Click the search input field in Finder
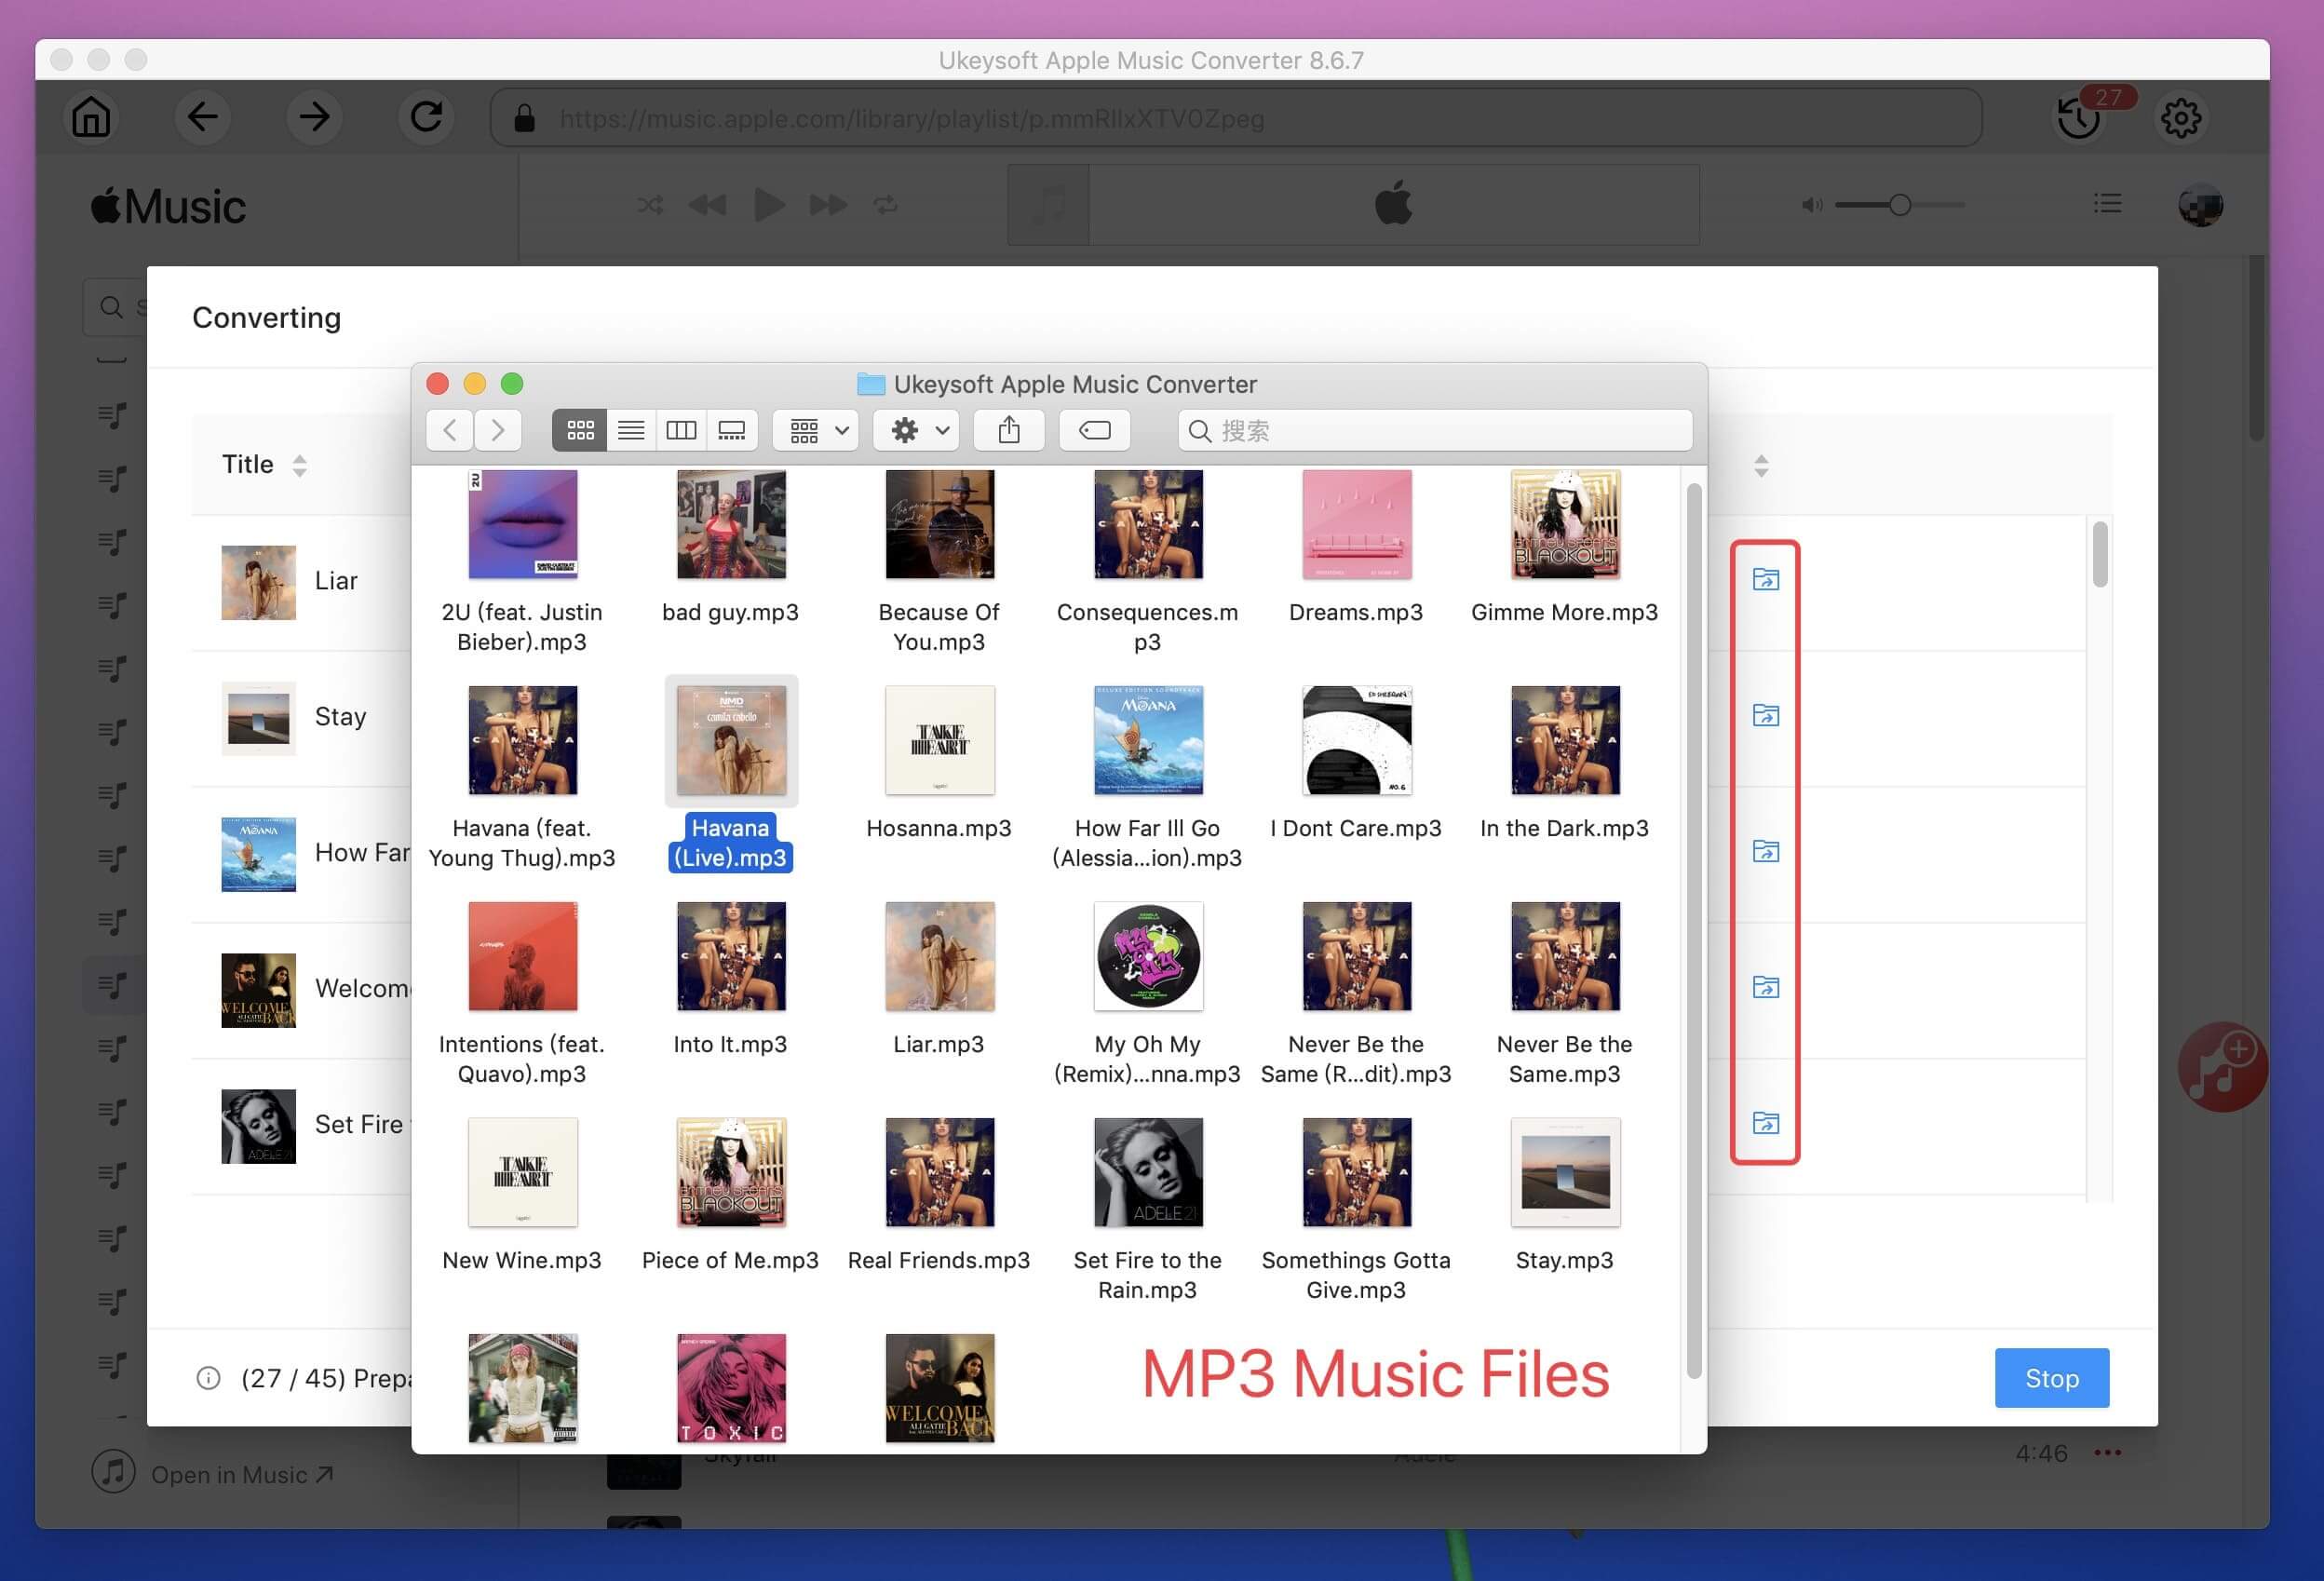 click(x=1435, y=429)
